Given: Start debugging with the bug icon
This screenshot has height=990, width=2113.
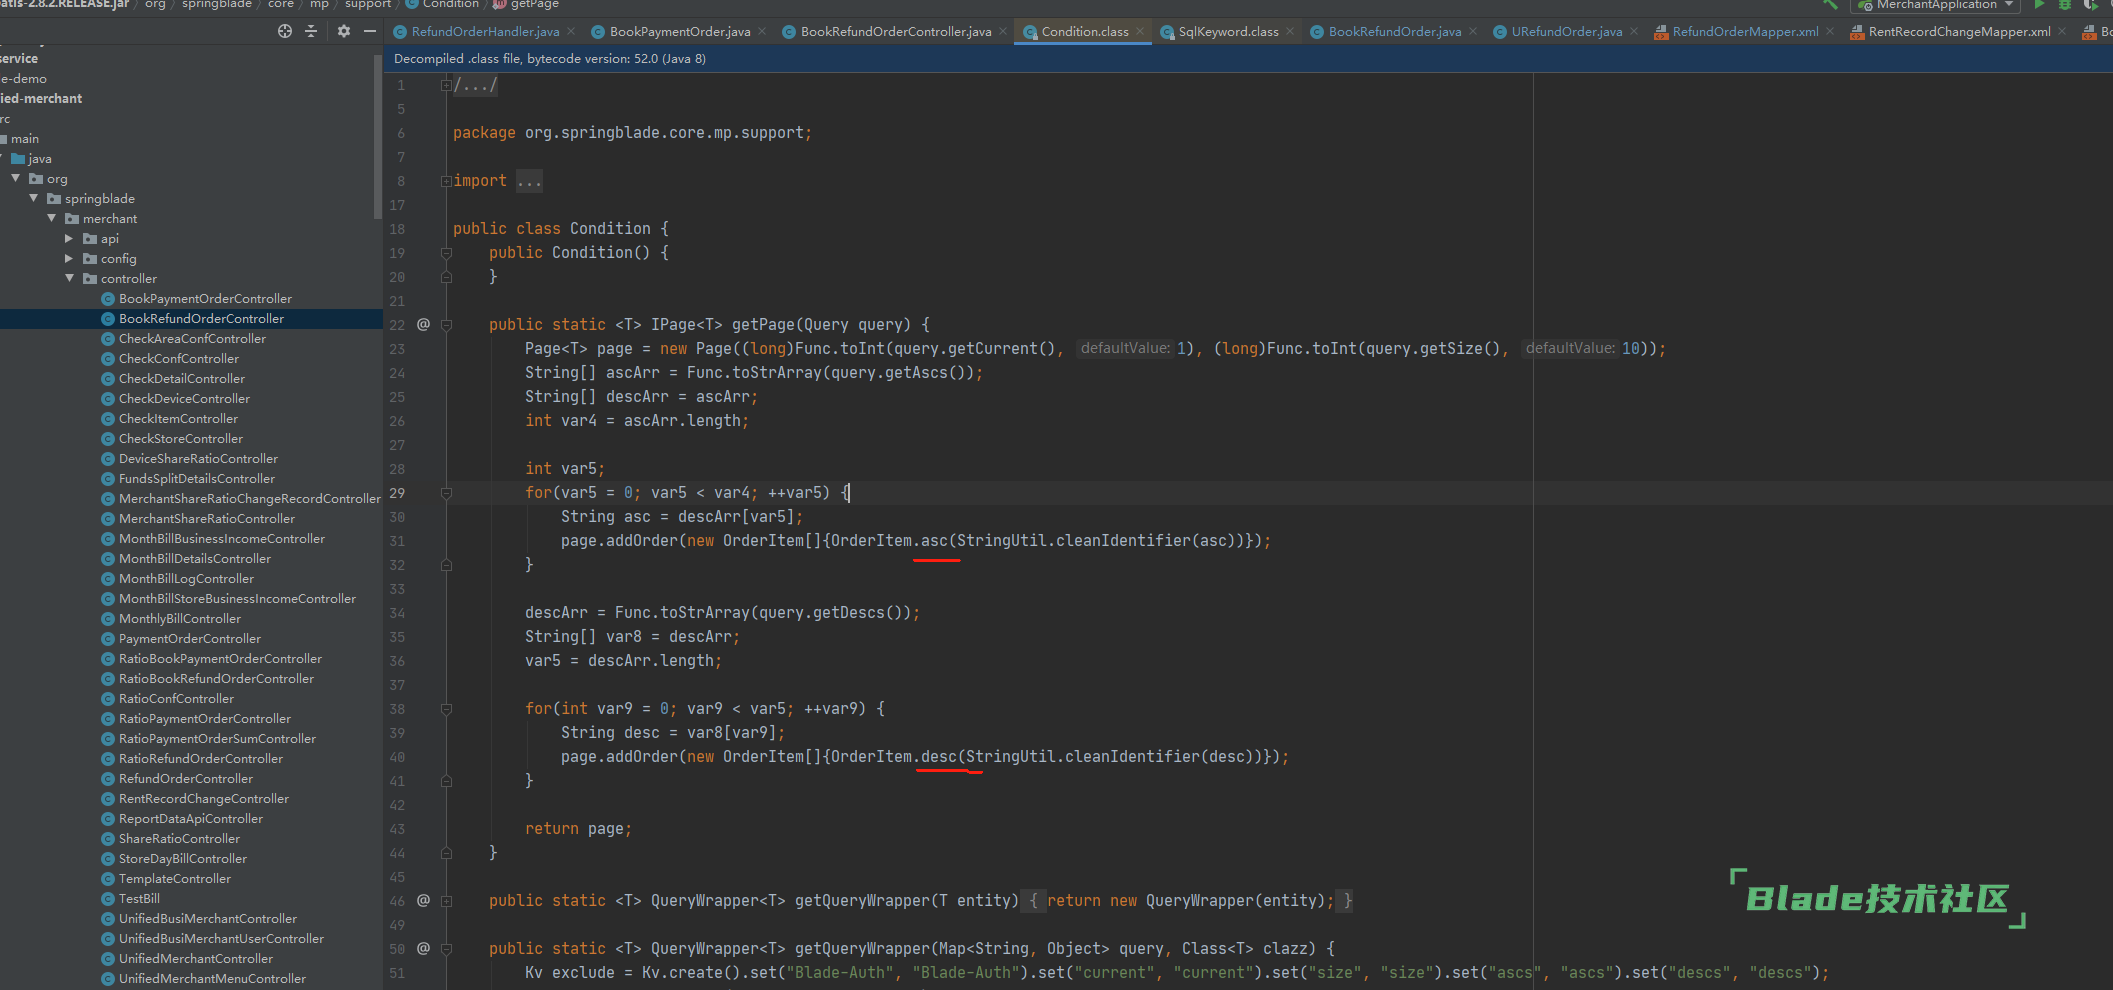Looking at the screenshot, I should pyautogui.click(x=2065, y=5).
